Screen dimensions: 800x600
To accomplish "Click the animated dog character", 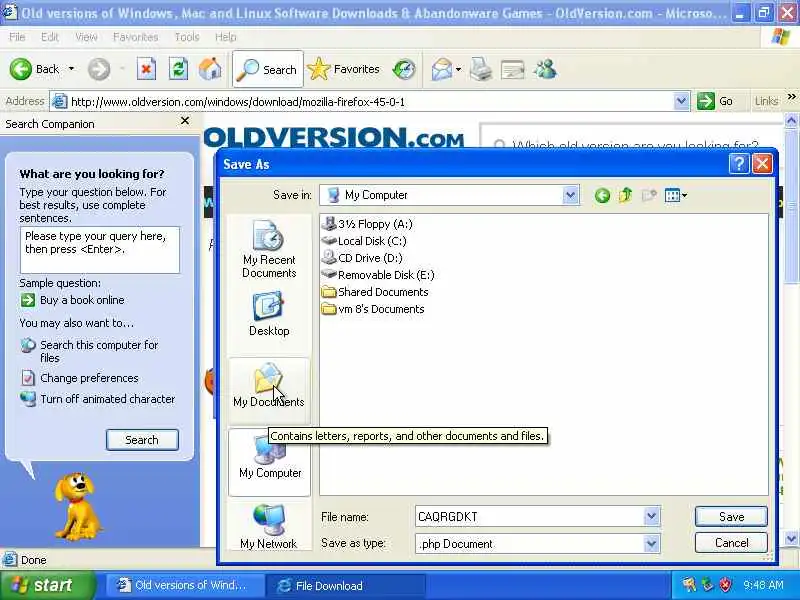I will (x=78, y=506).
